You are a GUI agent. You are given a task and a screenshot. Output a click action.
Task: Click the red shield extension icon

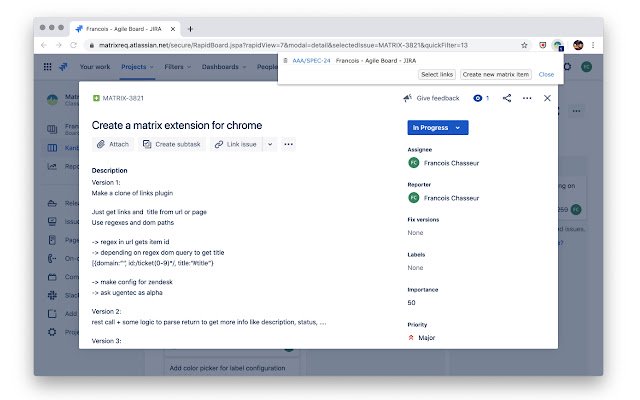click(542, 45)
